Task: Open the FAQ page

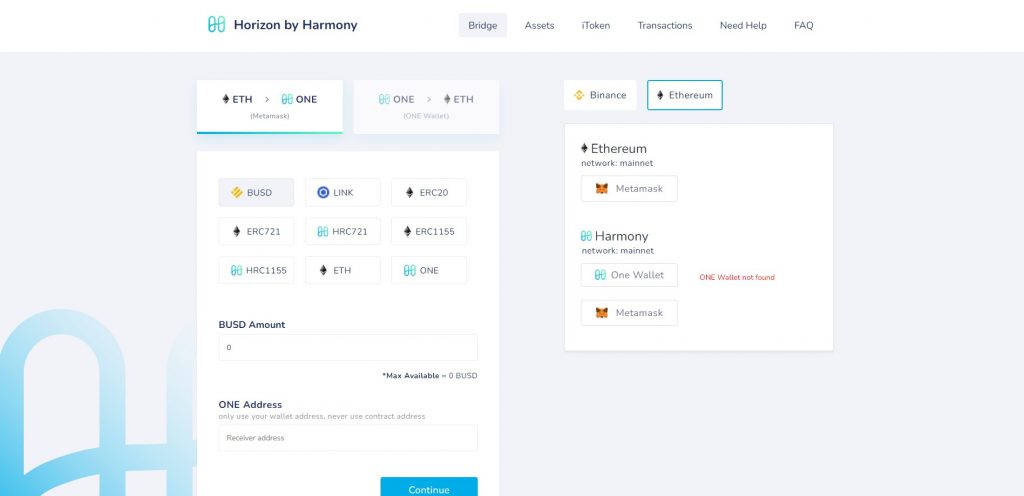Action: [x=804, y=25]
